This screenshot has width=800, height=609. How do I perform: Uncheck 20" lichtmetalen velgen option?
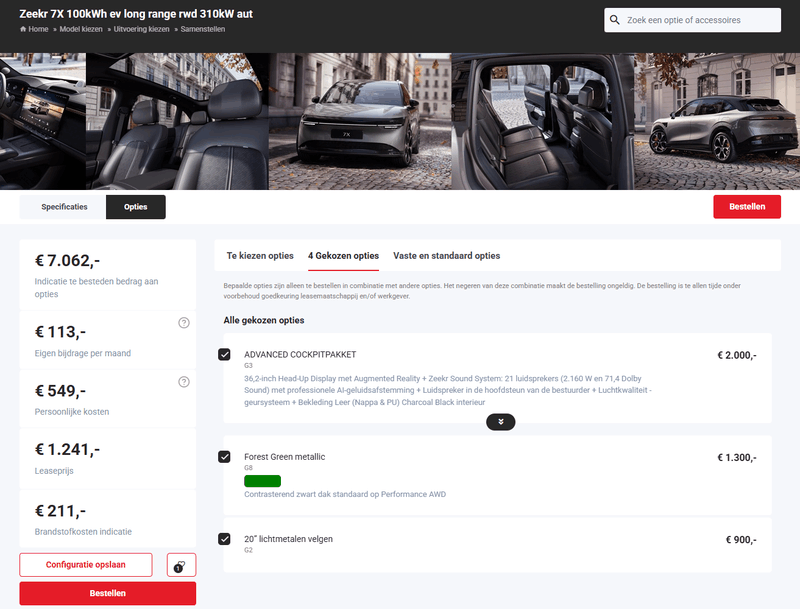coord(224,539)
